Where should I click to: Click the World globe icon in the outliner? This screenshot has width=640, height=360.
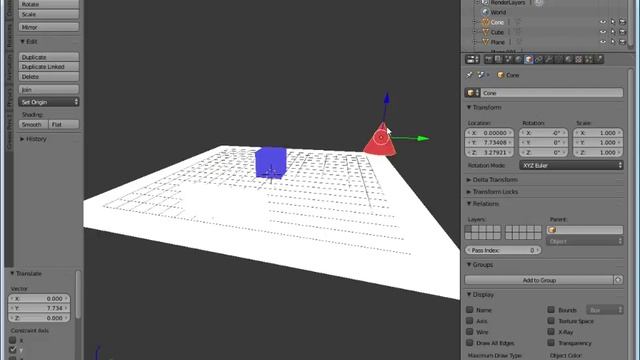click(x=485, y=12)
